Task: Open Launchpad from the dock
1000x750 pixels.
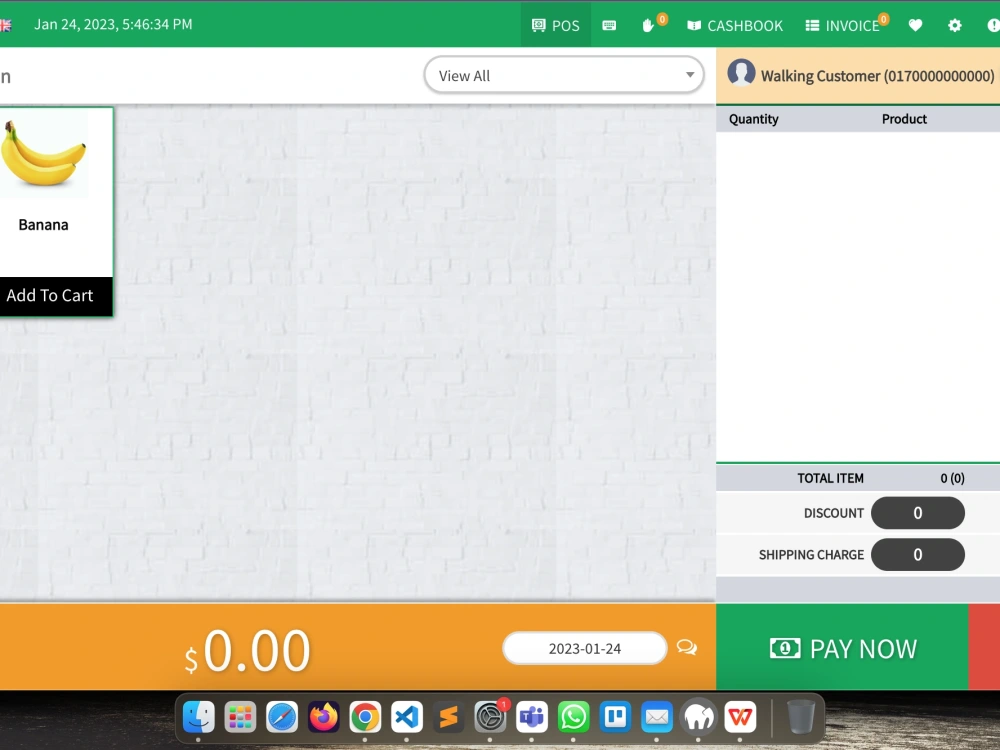Action: coord(240,717)
